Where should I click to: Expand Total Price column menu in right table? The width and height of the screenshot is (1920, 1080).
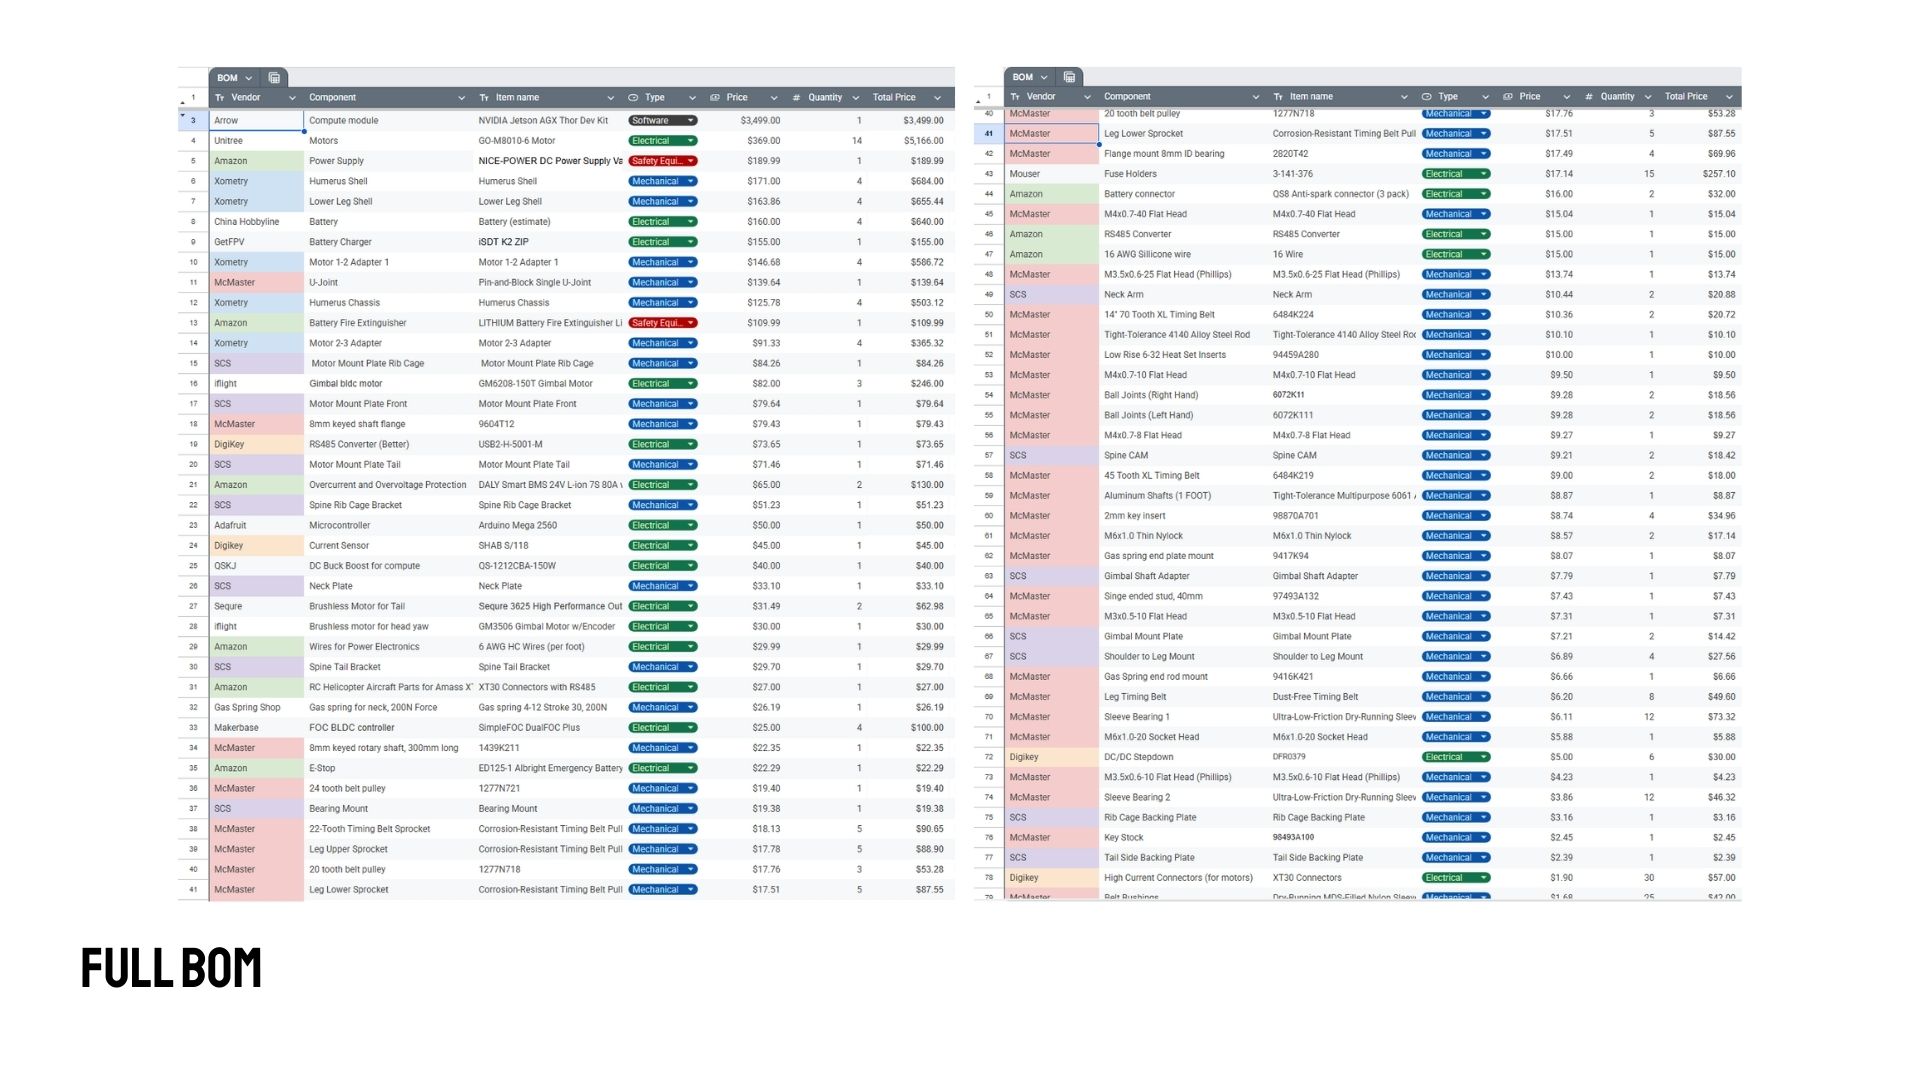[x=1729, y=97]
